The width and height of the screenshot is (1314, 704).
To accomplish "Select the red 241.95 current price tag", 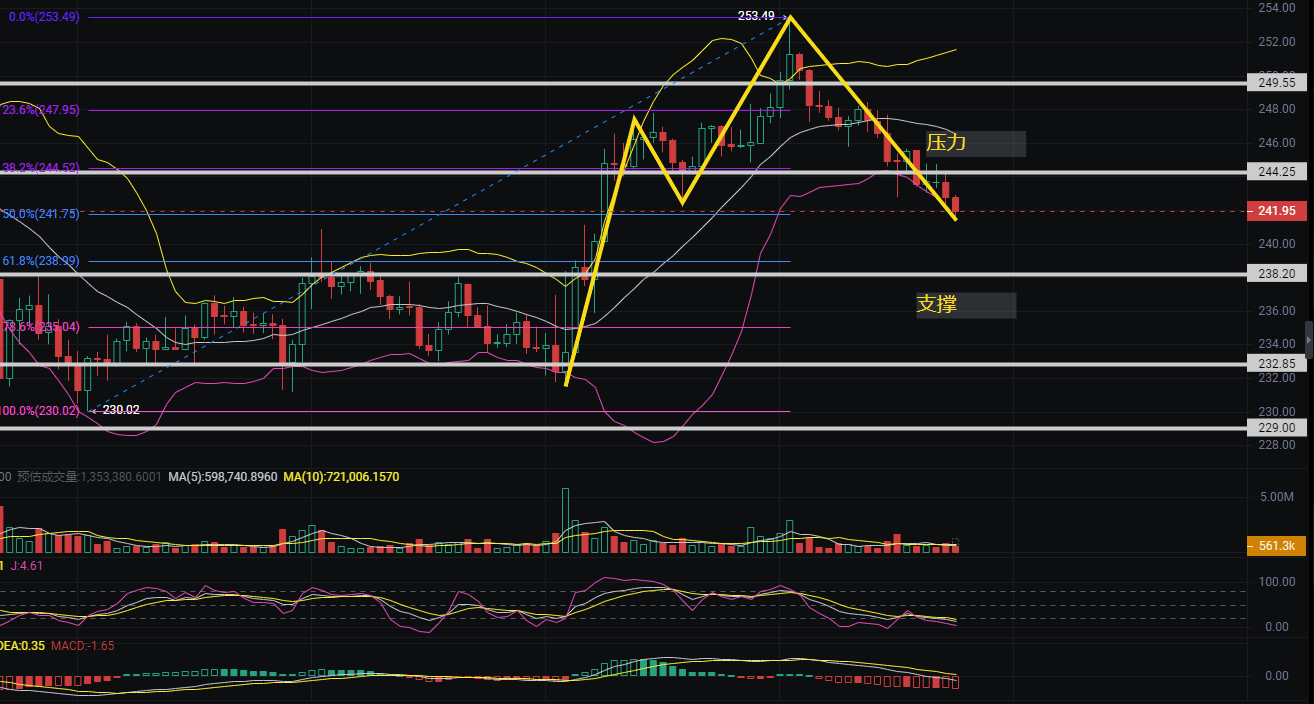I will (1275, 211).
